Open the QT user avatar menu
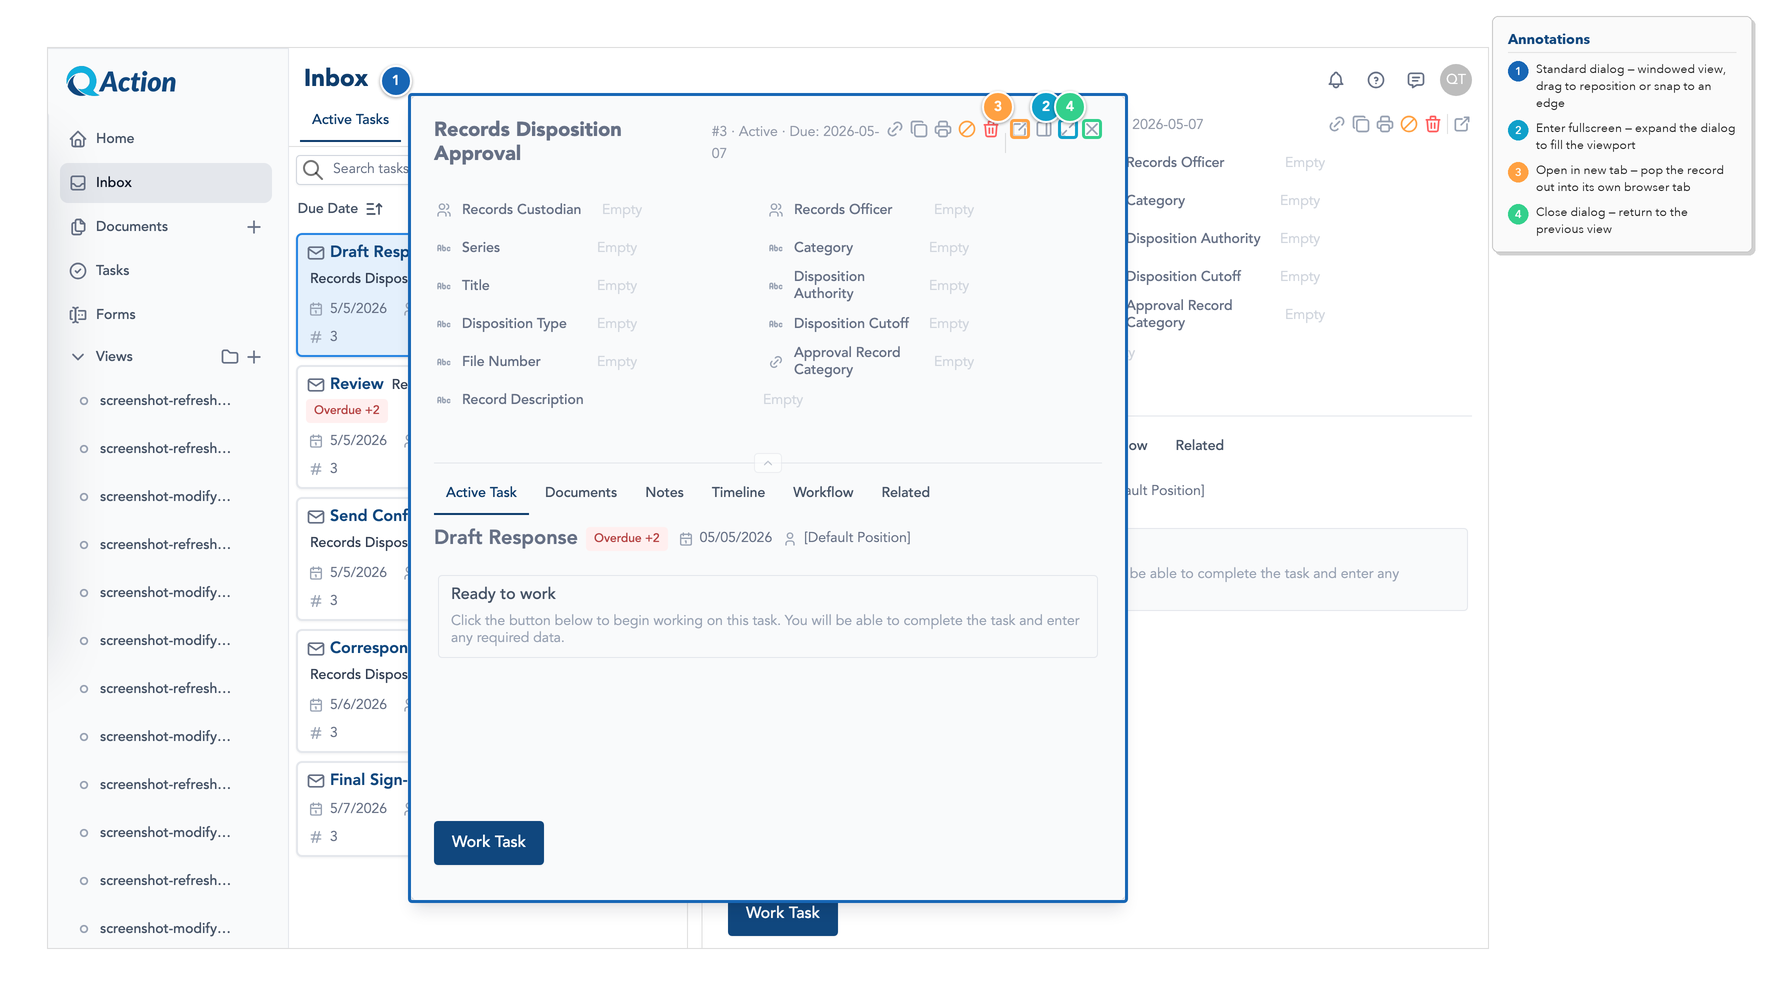1768x996 pixels. (x=1456, y=80)
